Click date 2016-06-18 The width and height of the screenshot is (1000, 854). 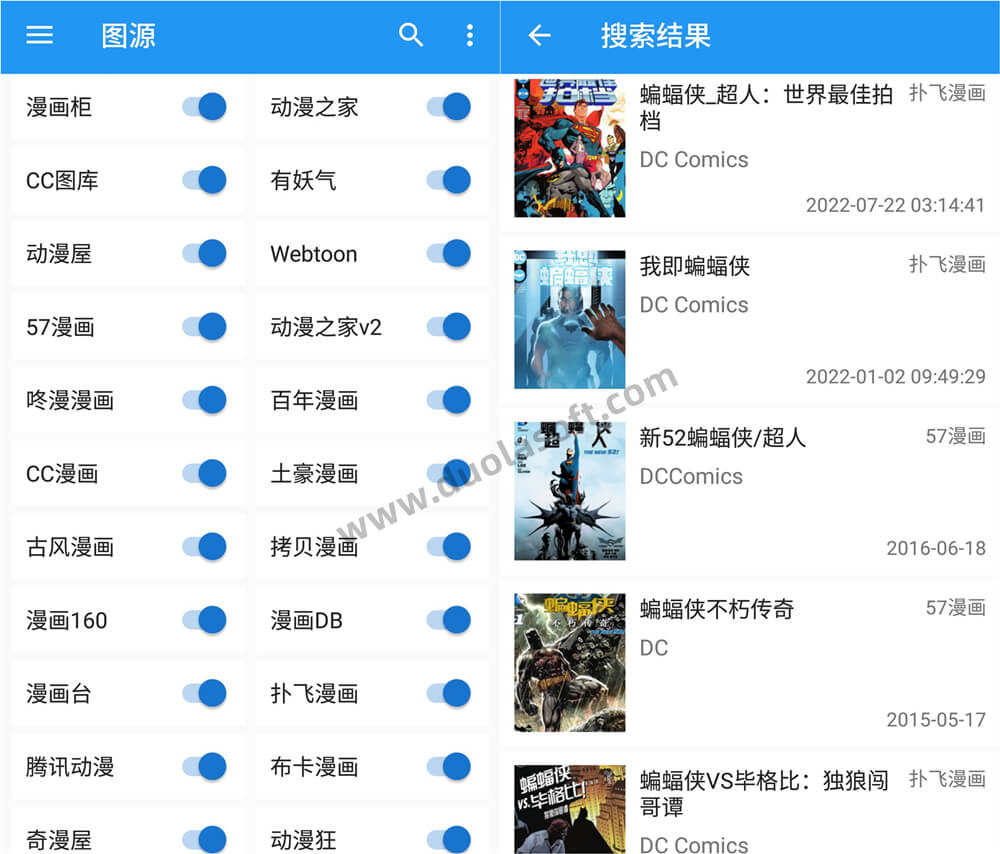pos(936,548)
